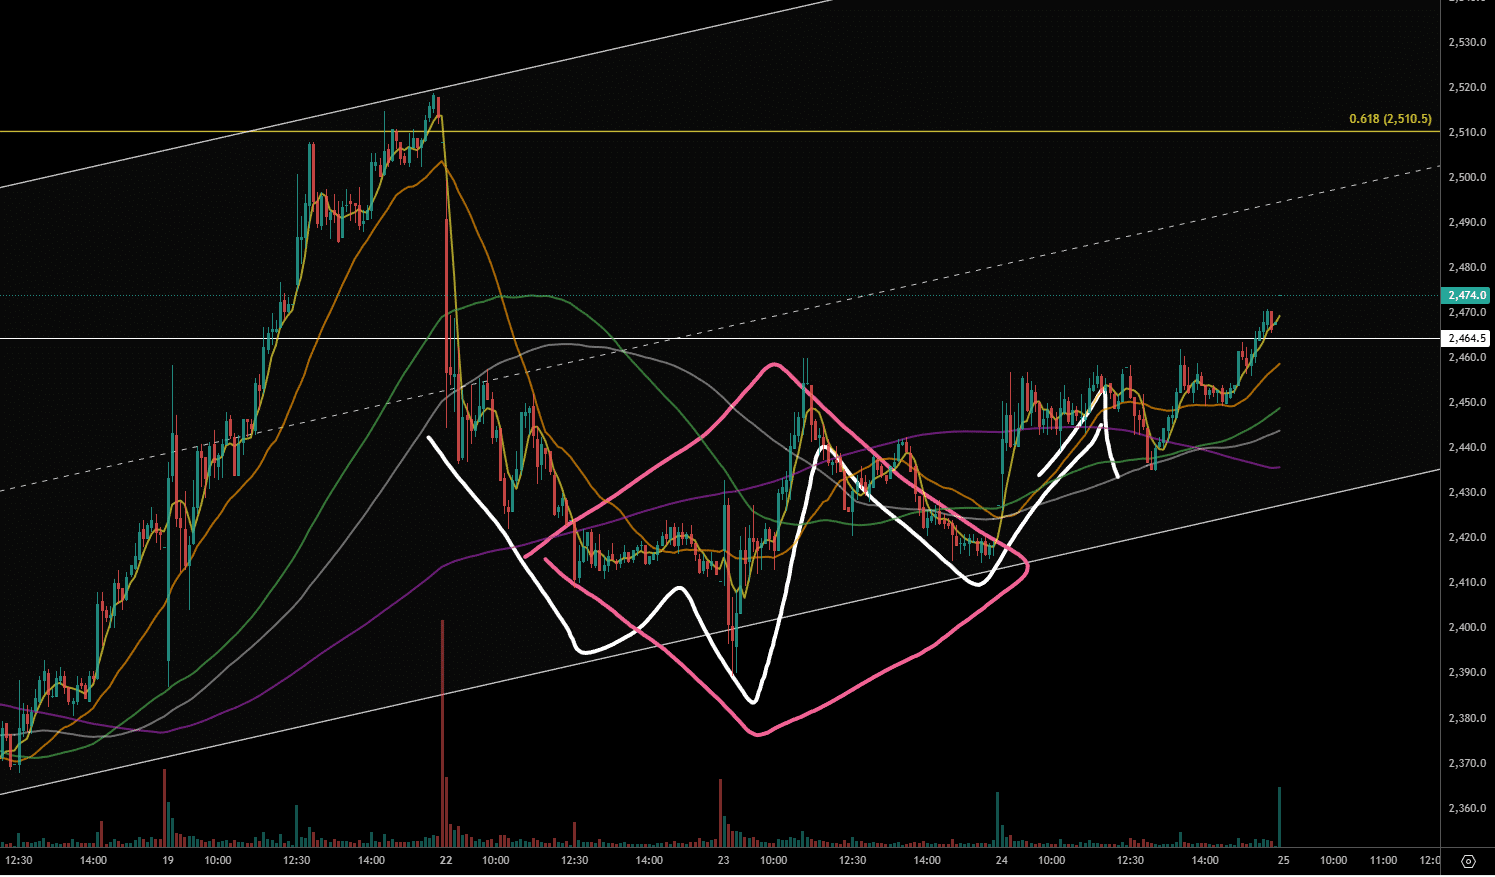
Task: Open chart settings gear icon
Action: [x=1468, y=861]
